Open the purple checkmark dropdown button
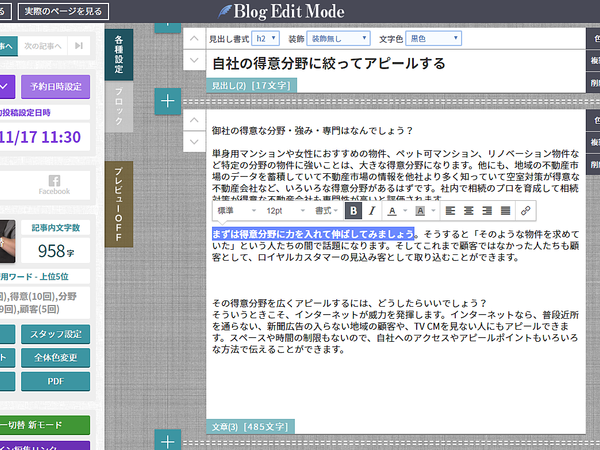 [6, 87]
